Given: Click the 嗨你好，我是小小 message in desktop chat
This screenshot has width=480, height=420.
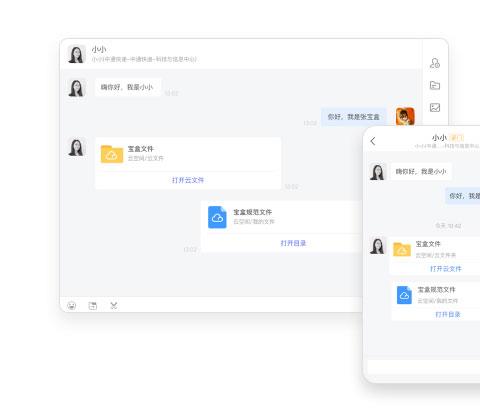Looking at the screenshot, I should point(128,87).
